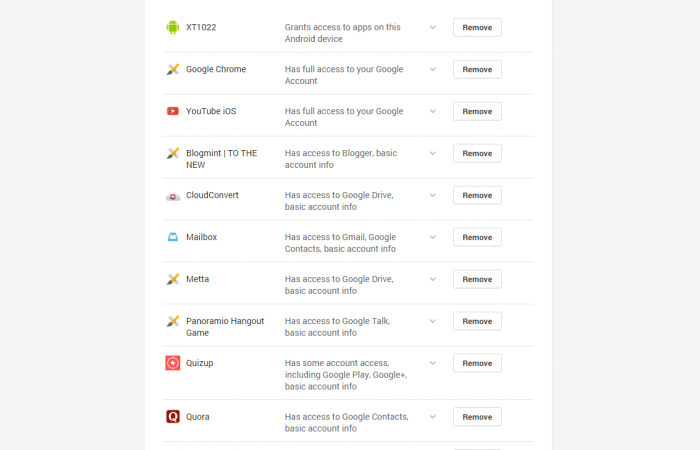Expand the Mailbox permissions chevron
This screenshot has width=700, height=450.
[433, 237]
